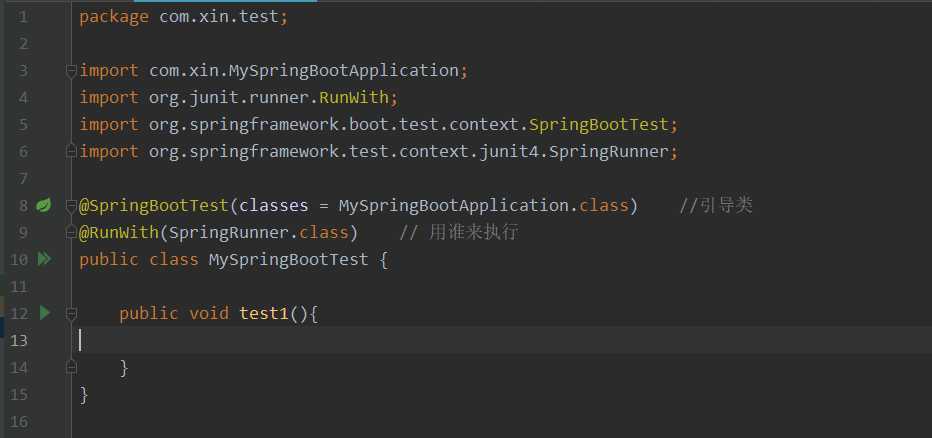Click fold end marker at @RunWith line
The height and width of the screenshot is (438, 932).
pyautogui.click(x=71, y=232)
